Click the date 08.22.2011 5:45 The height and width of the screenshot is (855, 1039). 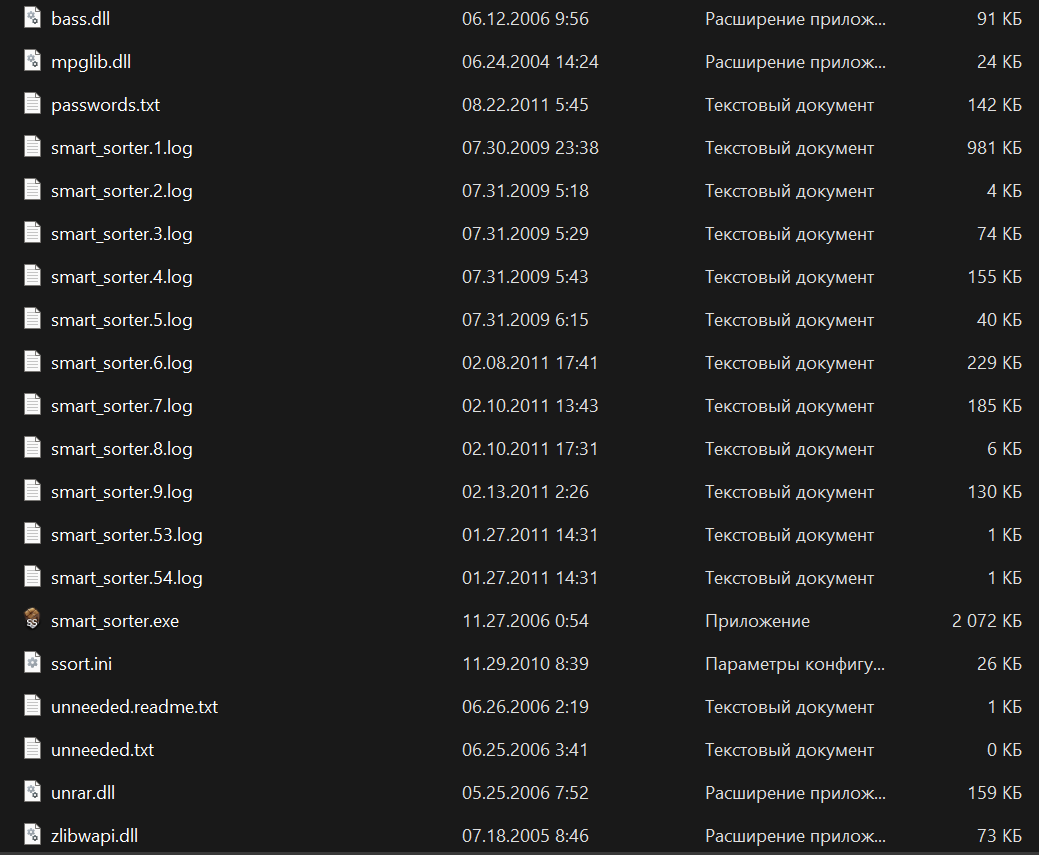tap(525, 105)
